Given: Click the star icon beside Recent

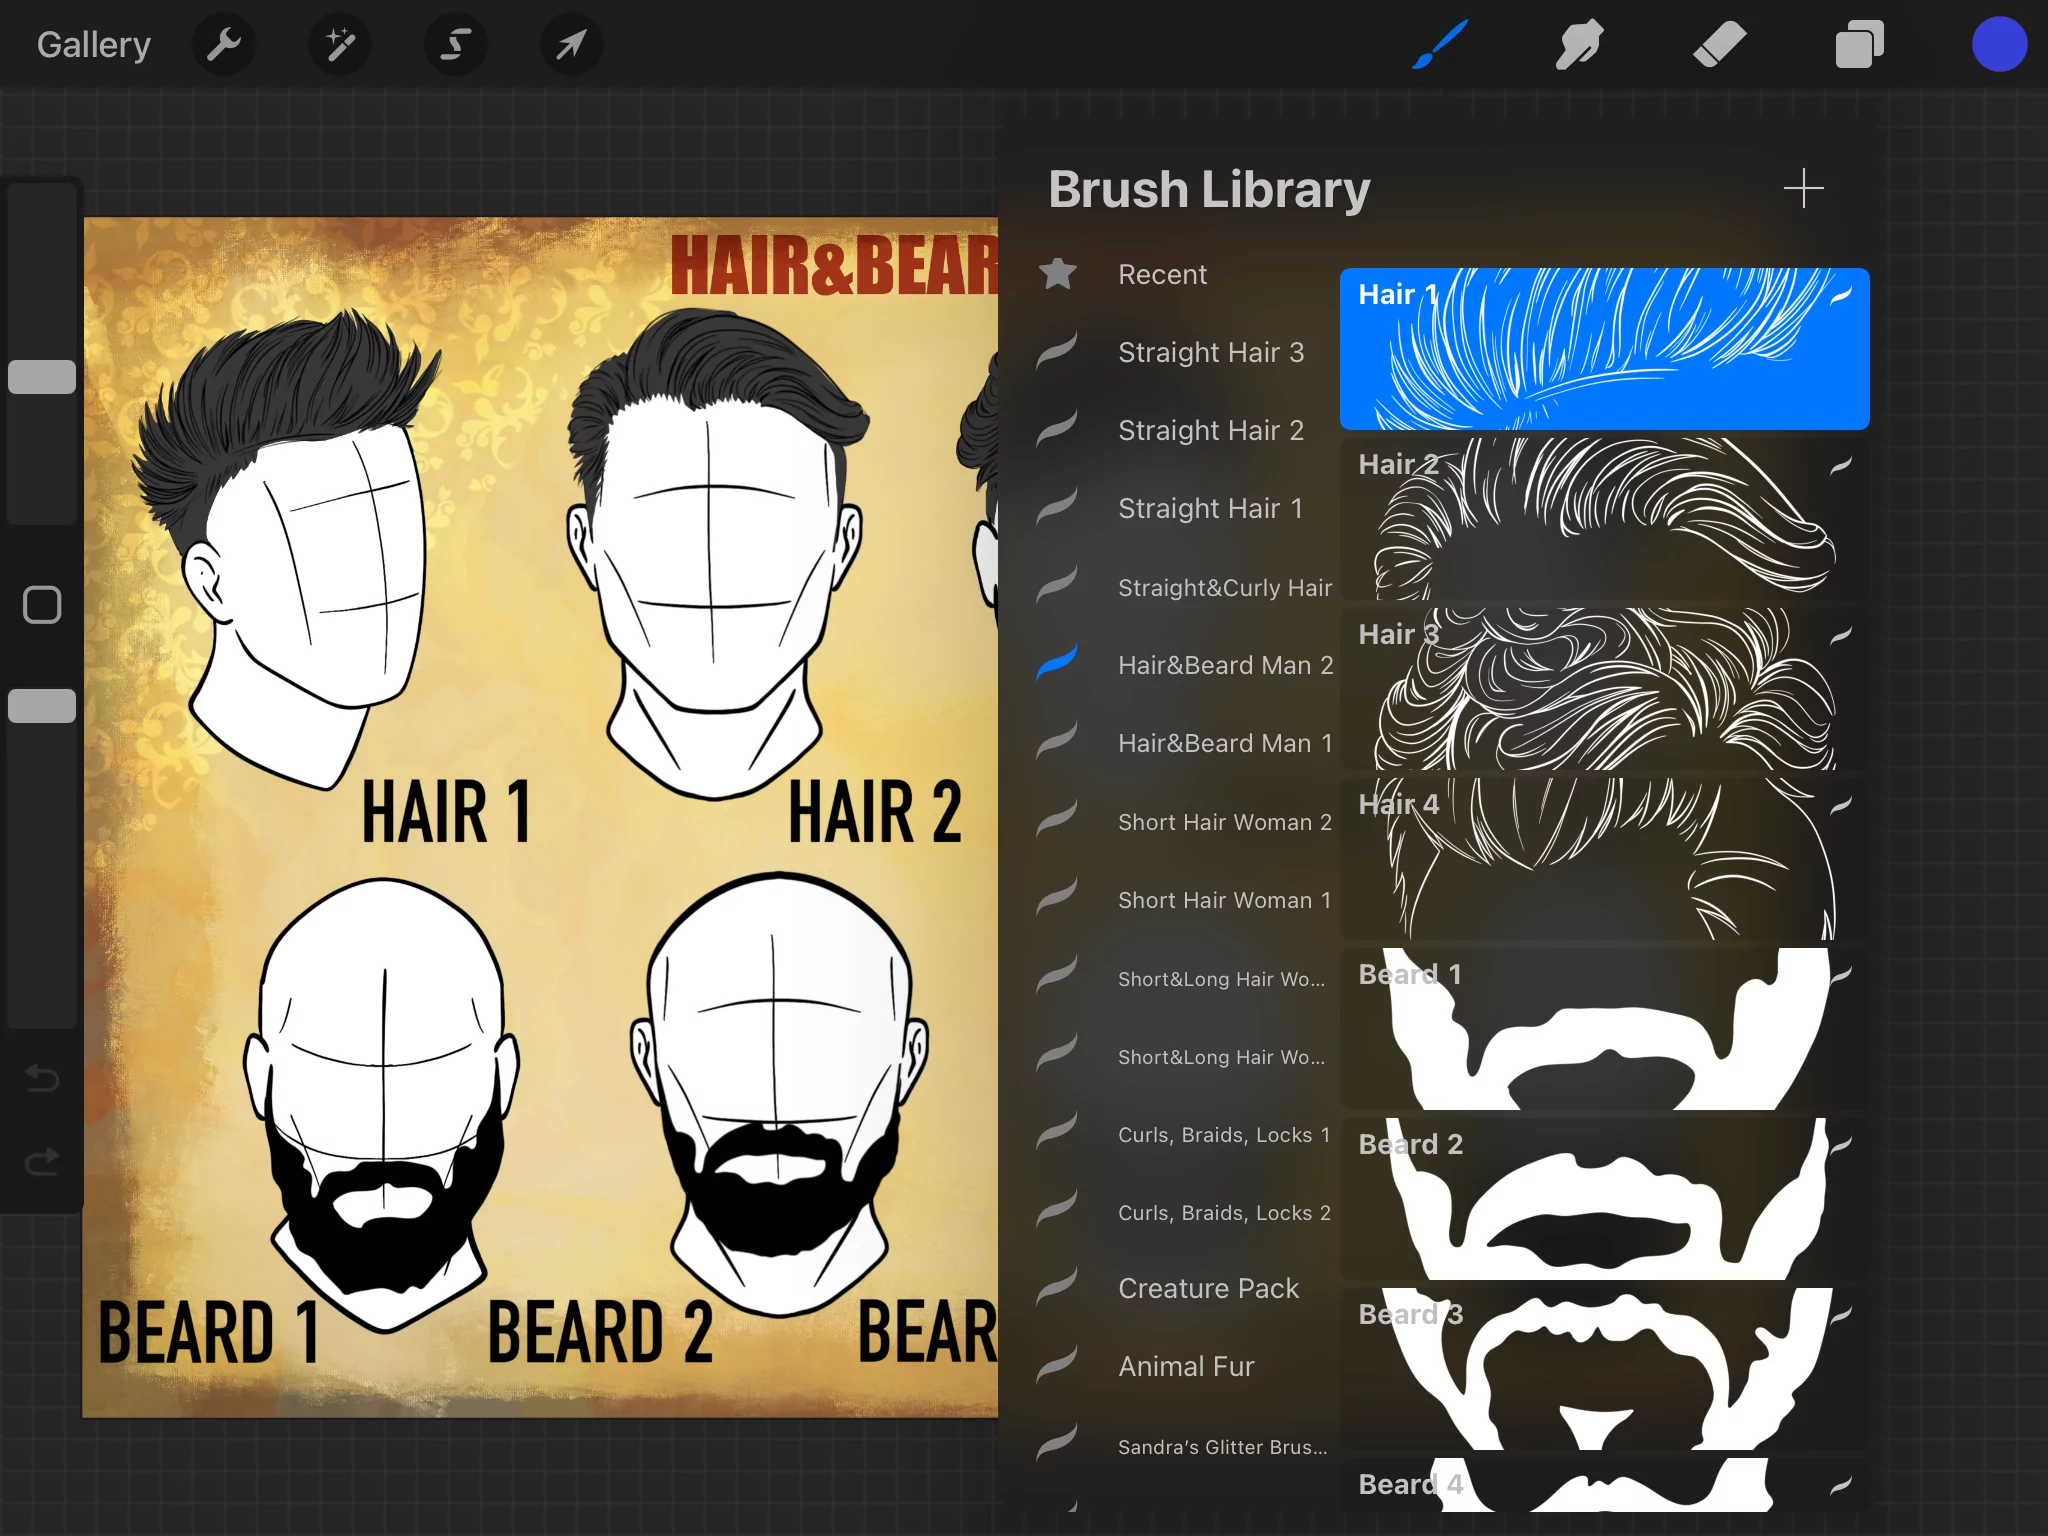Looking at the screenshot, I should (1057, 273).
